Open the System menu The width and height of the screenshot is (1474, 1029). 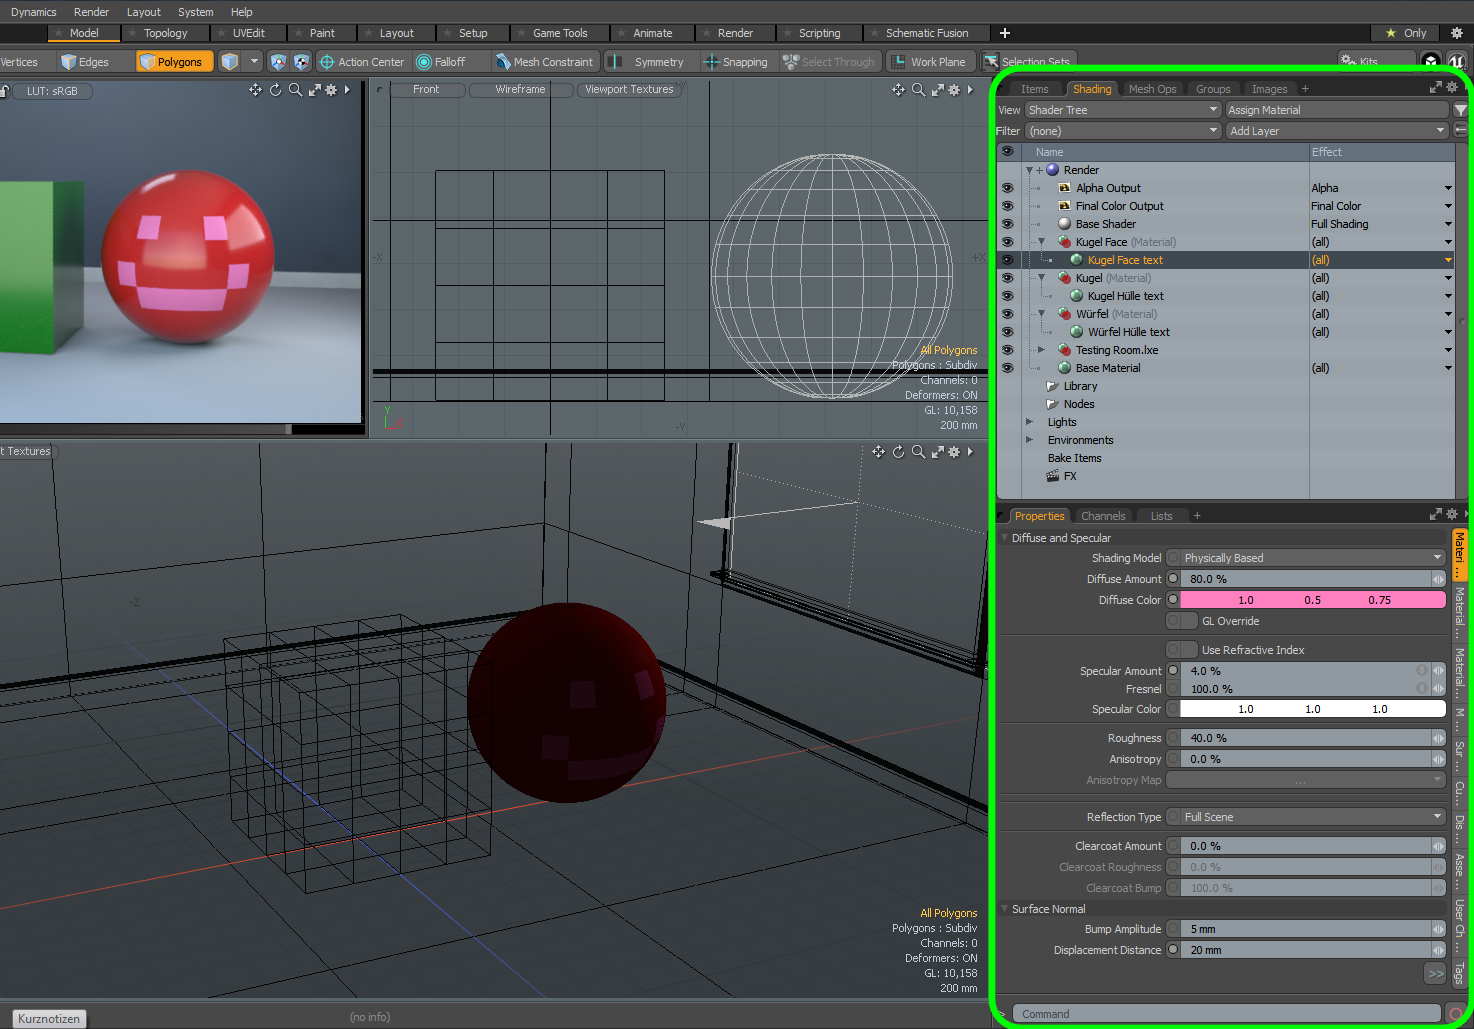click(x=195, y=12)
